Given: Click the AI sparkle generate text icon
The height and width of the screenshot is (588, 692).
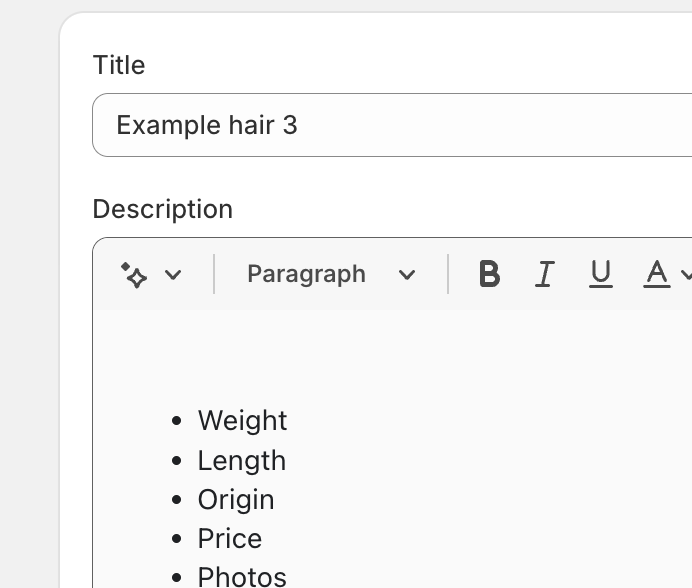Looking at the screenshot, I should (134, 274).
